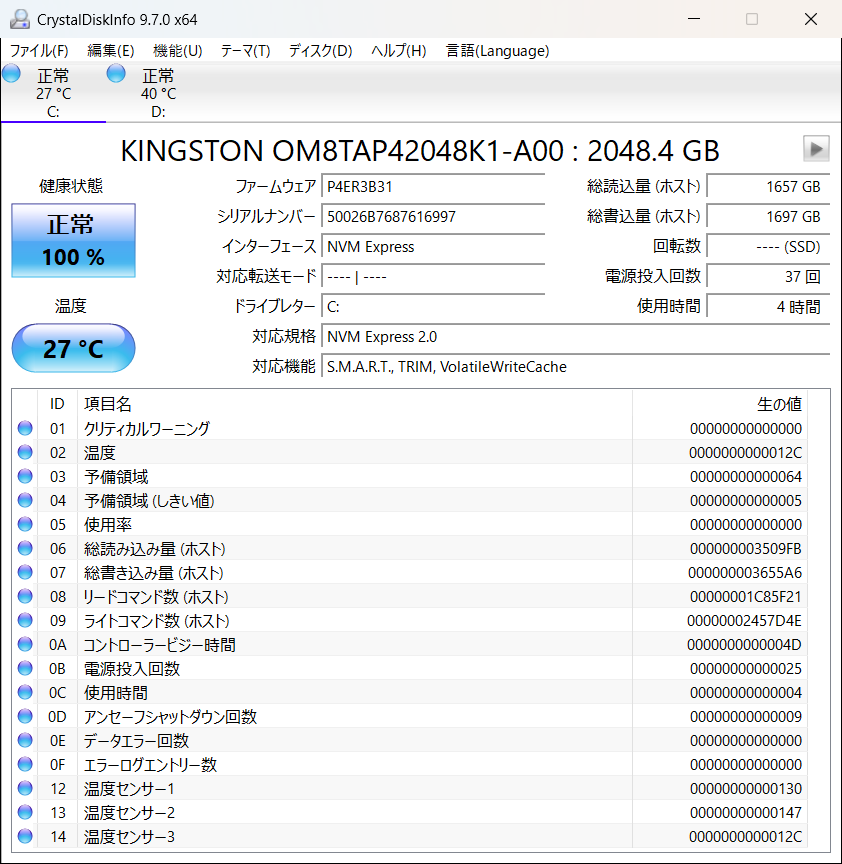
Task: Click status dot for ID 0D アンセーフシャットダウン回数
Action: 25,716
